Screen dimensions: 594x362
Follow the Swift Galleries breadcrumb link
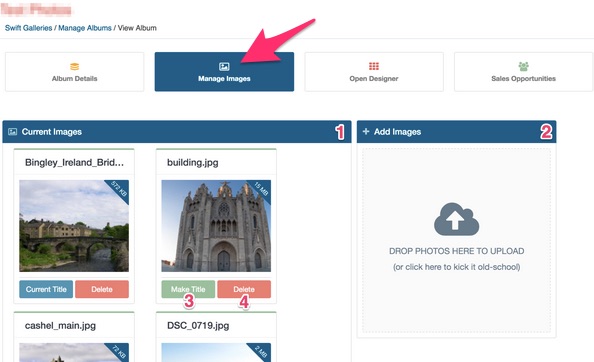tap(28, 28)
